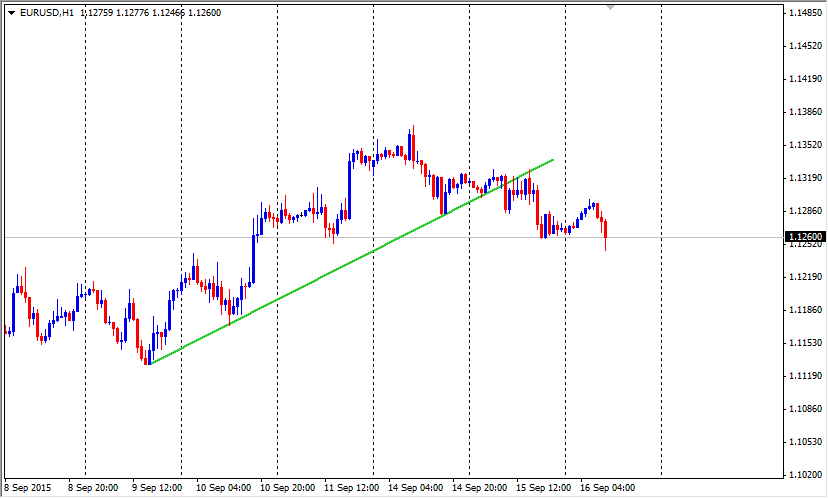The image size is (828, 498).
Task: Click the 10 Sep 20:00 time label
Action: pyautogui.click(x=287, y=487)
